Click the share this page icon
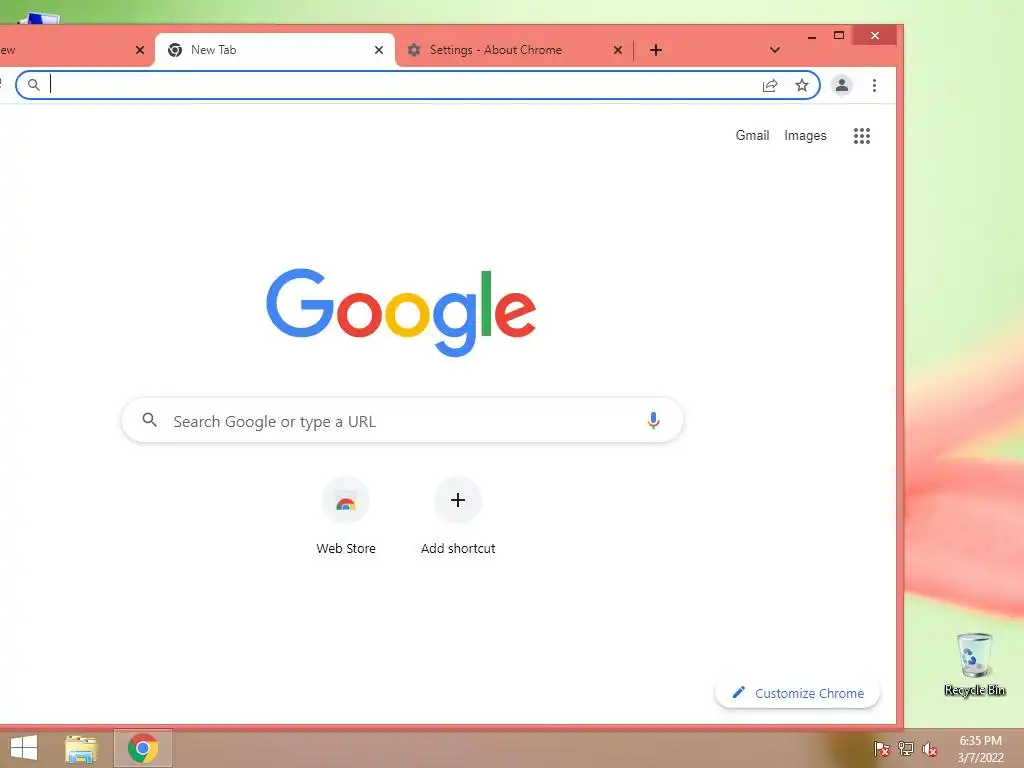The image size is (1024, 768). click(x=770, y=86)
